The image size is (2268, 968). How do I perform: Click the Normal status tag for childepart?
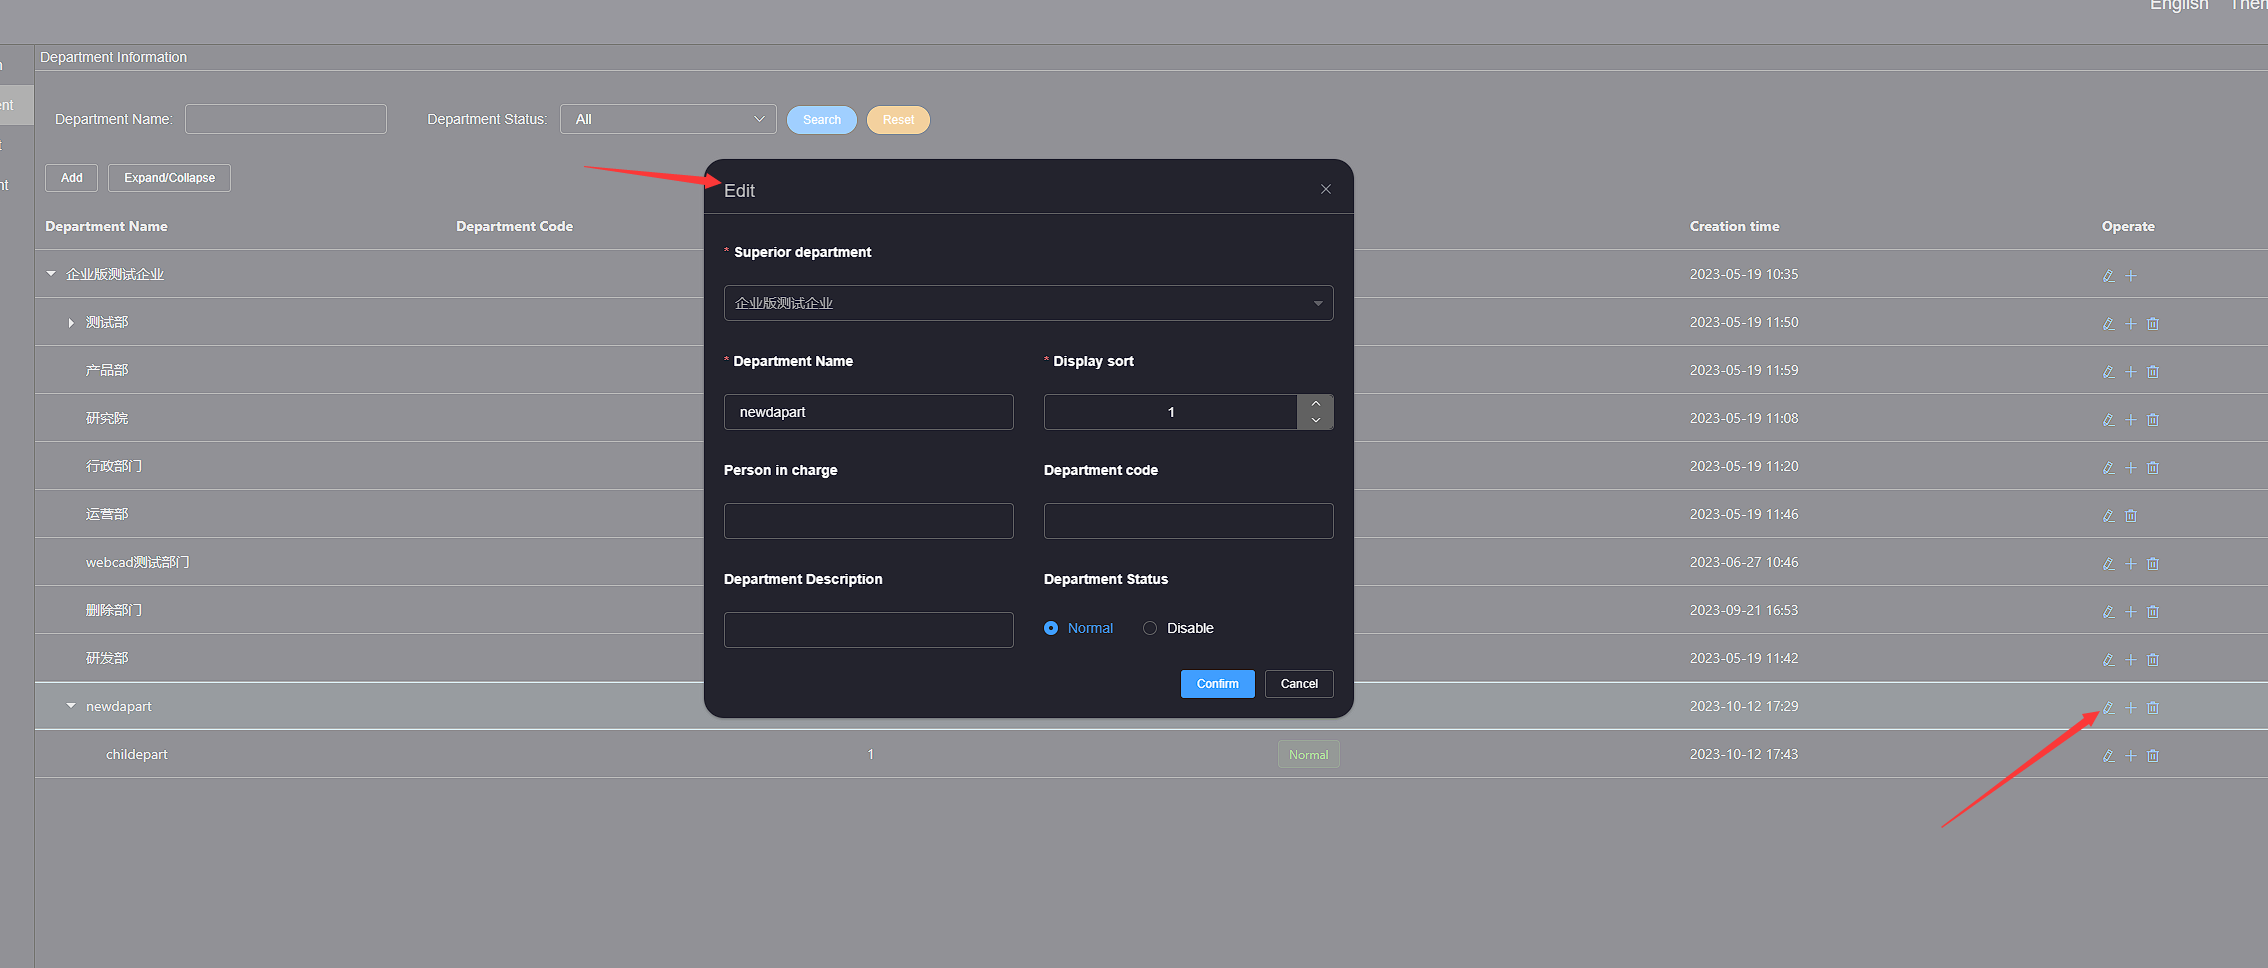(1308, 755)
